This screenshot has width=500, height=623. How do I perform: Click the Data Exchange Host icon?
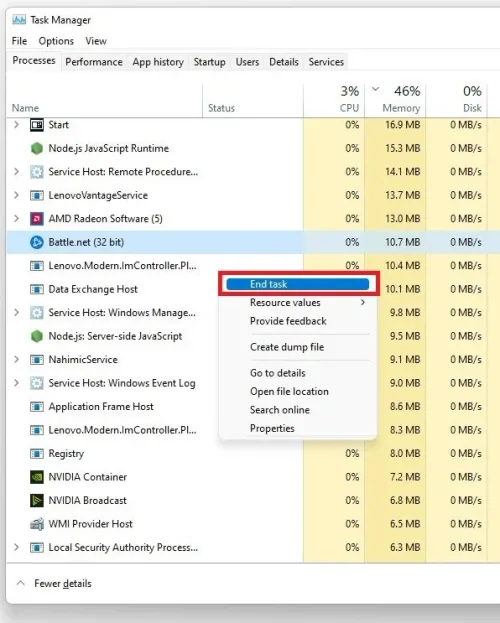coord(37,289)
